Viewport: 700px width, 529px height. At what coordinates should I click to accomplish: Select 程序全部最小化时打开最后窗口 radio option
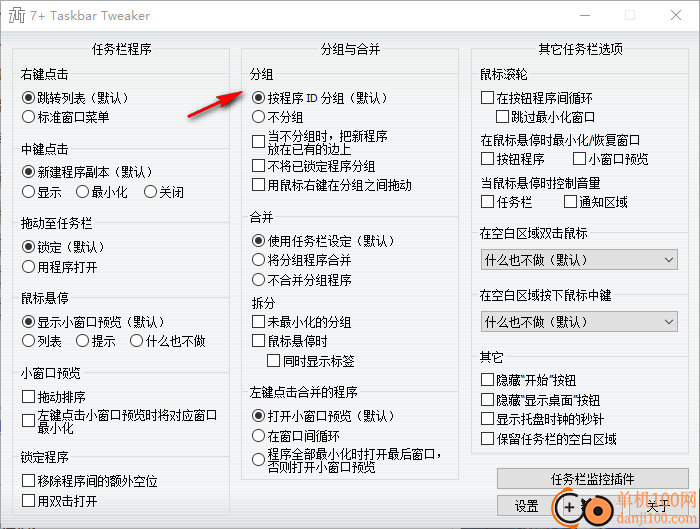point(258,460)
